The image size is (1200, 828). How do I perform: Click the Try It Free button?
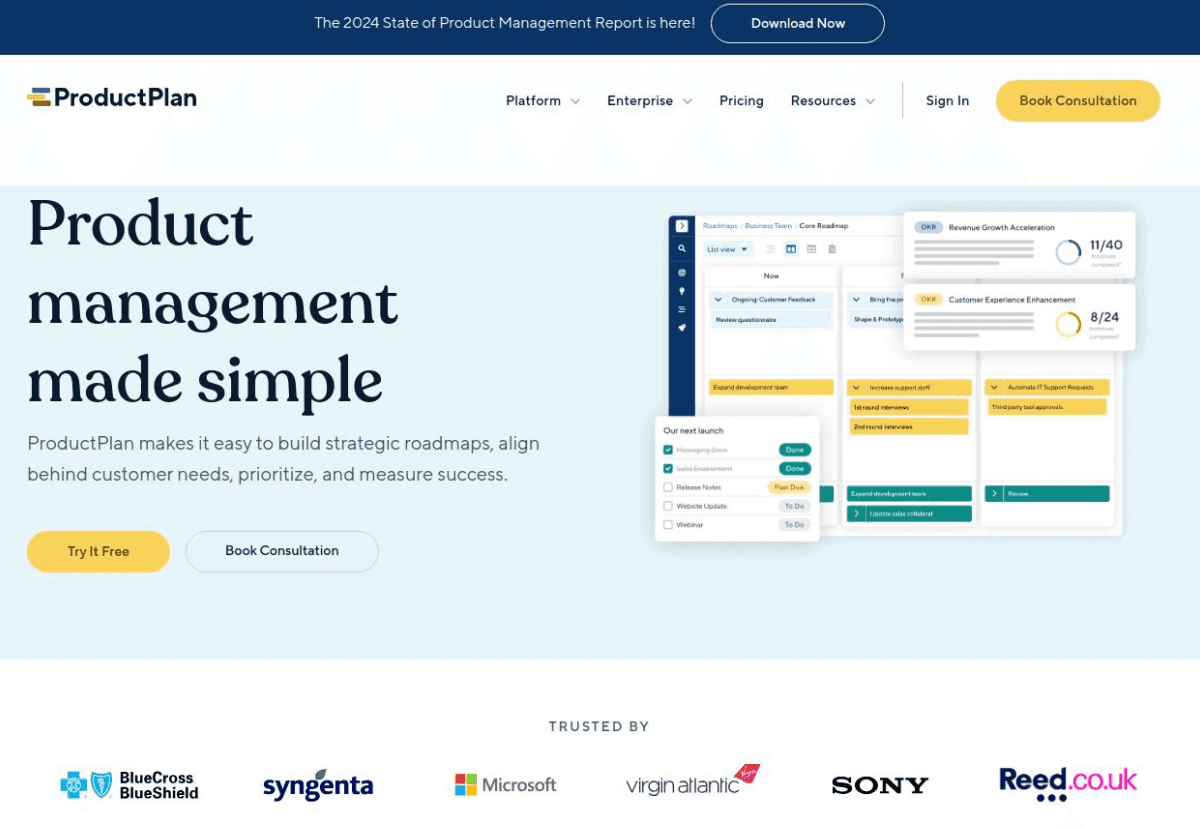tap(98, 551)
